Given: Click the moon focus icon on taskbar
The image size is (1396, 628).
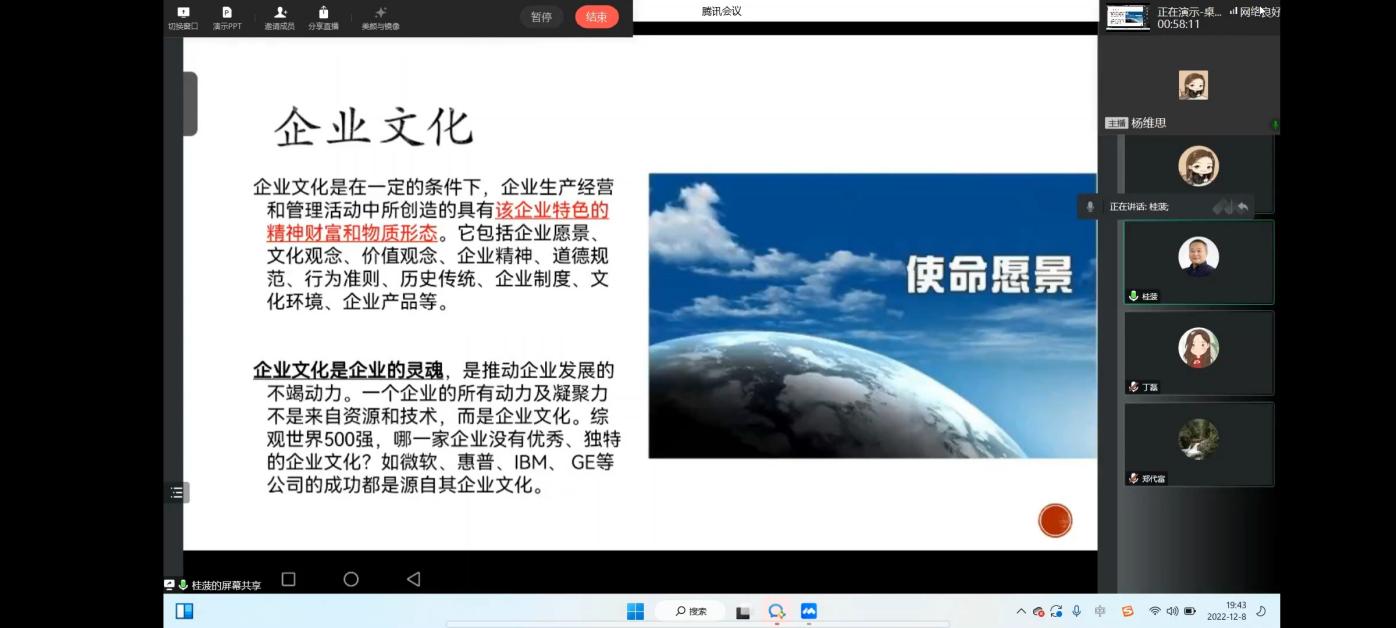Looking at the screenshot, I should (1261, 611).
